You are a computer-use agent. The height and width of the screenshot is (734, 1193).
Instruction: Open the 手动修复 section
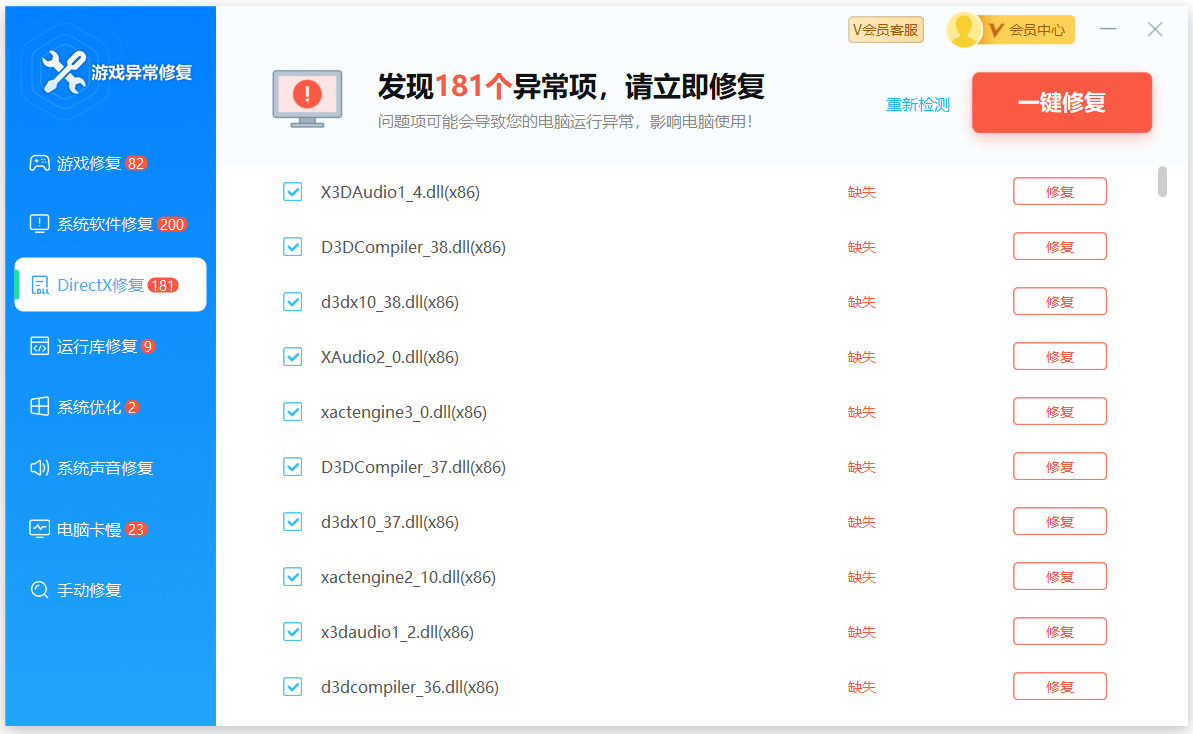pyautogui.click(x=80, y=590)
